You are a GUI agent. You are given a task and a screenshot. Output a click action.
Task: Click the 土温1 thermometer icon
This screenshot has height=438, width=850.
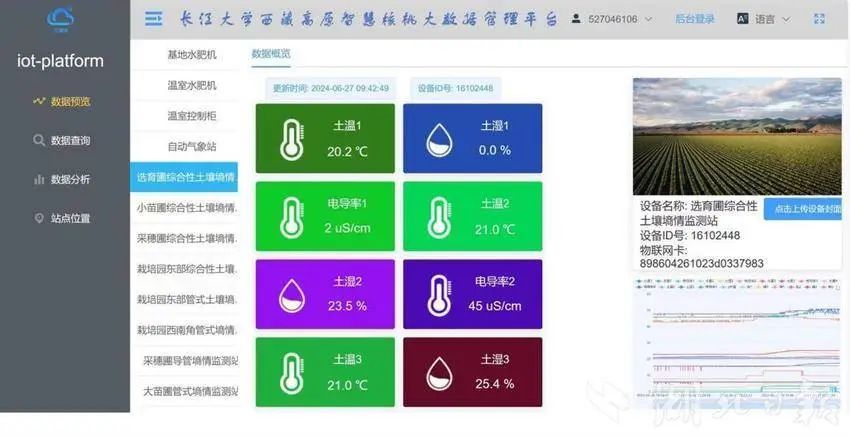point(291,138)
